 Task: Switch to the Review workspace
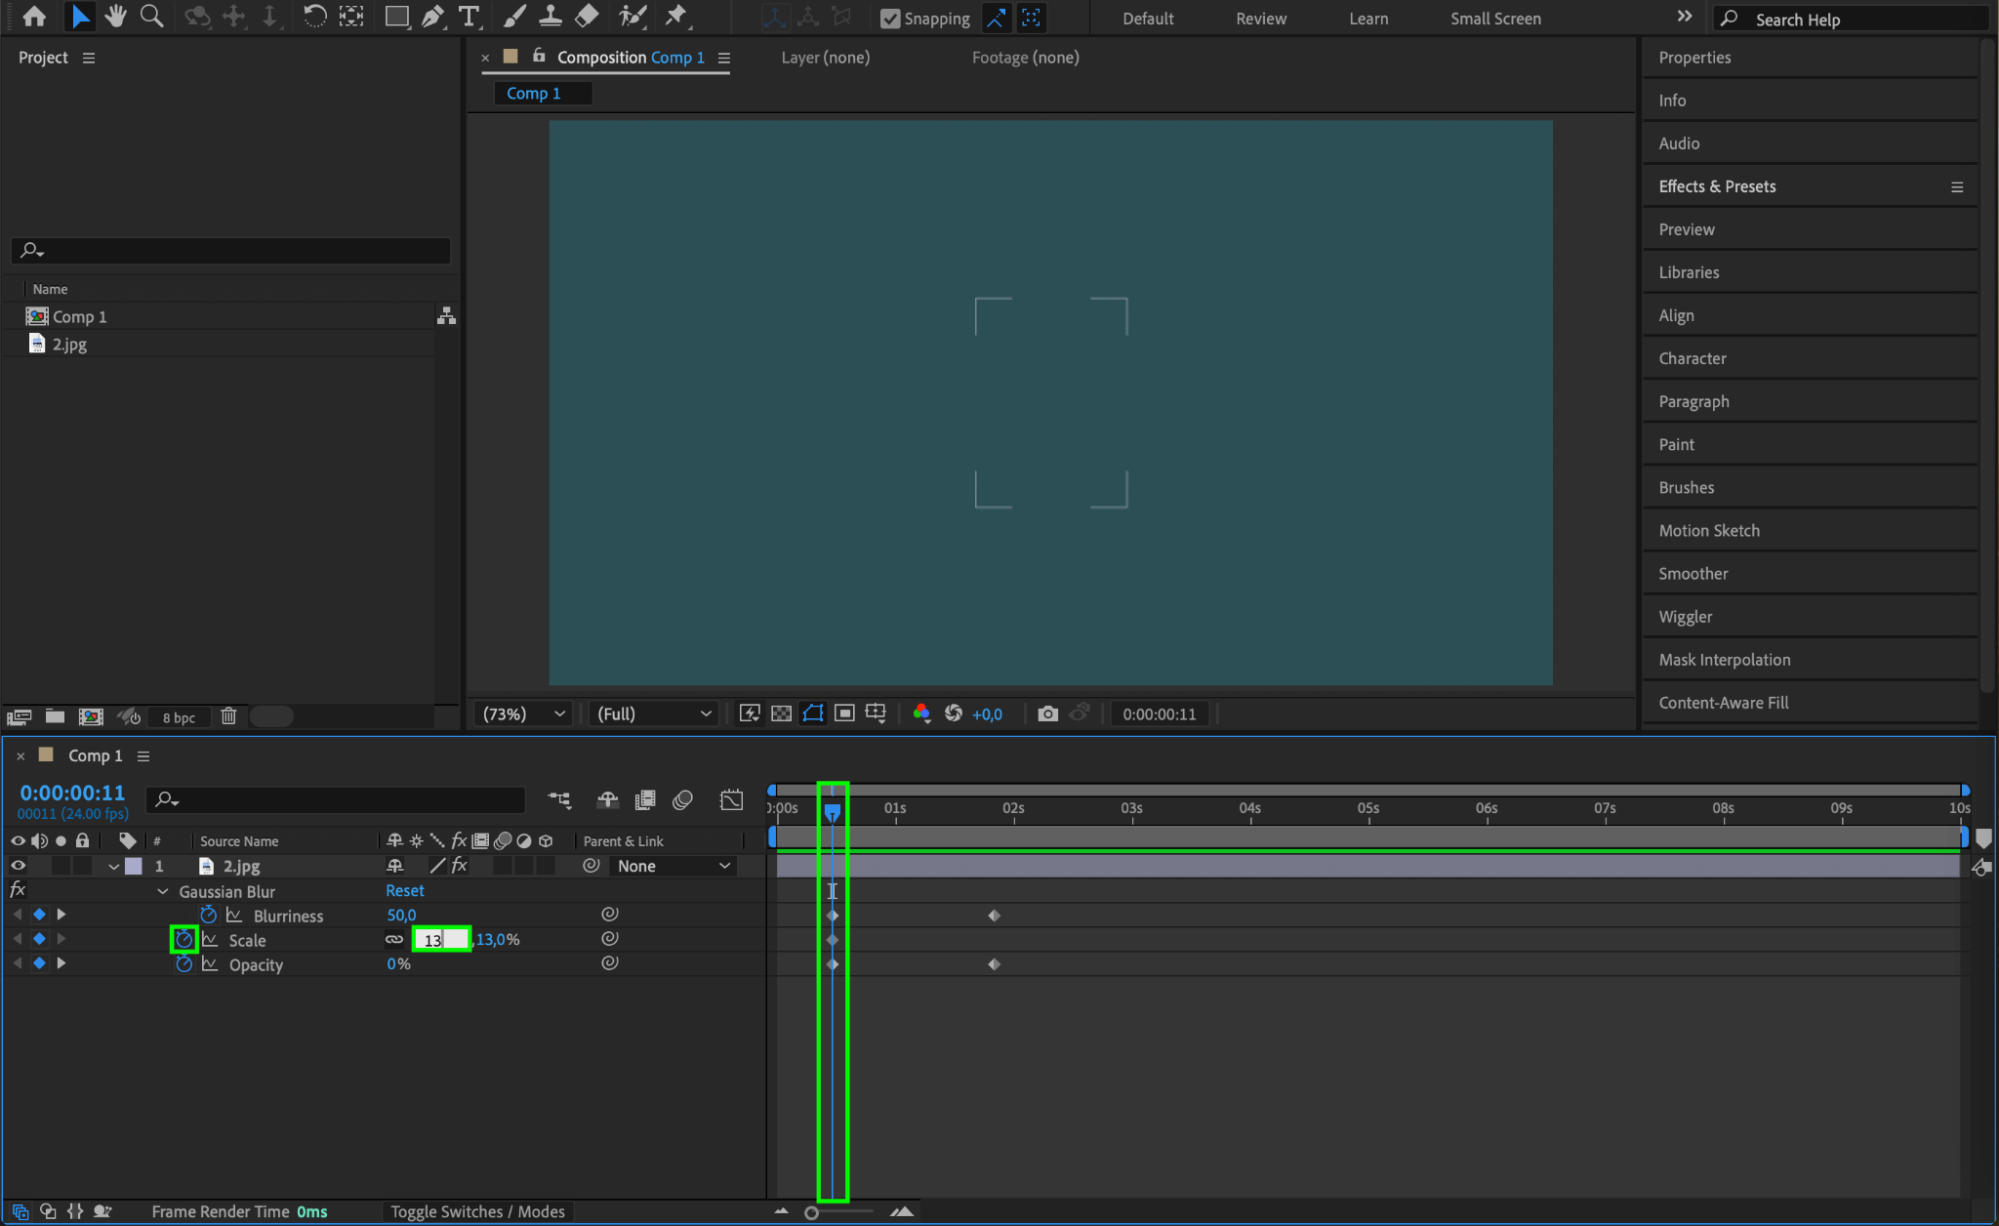(x=1260, y=18)
